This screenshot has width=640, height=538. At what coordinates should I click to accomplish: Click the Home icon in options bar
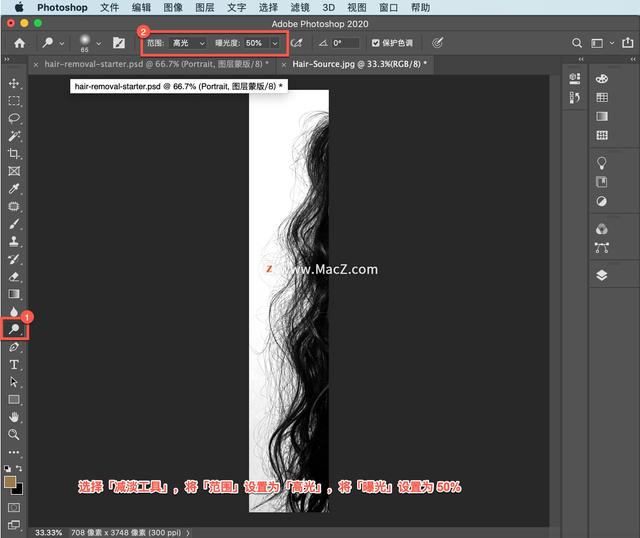pyautogui.click(x=19, y=43)
